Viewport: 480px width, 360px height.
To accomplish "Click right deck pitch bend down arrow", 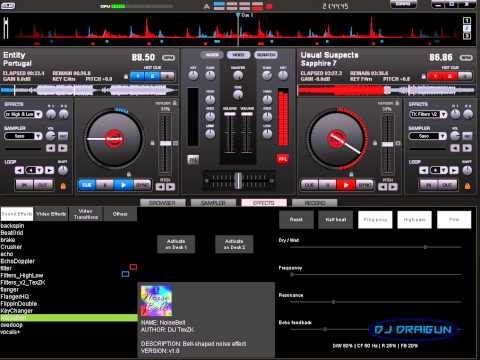I will click(383, 187).
